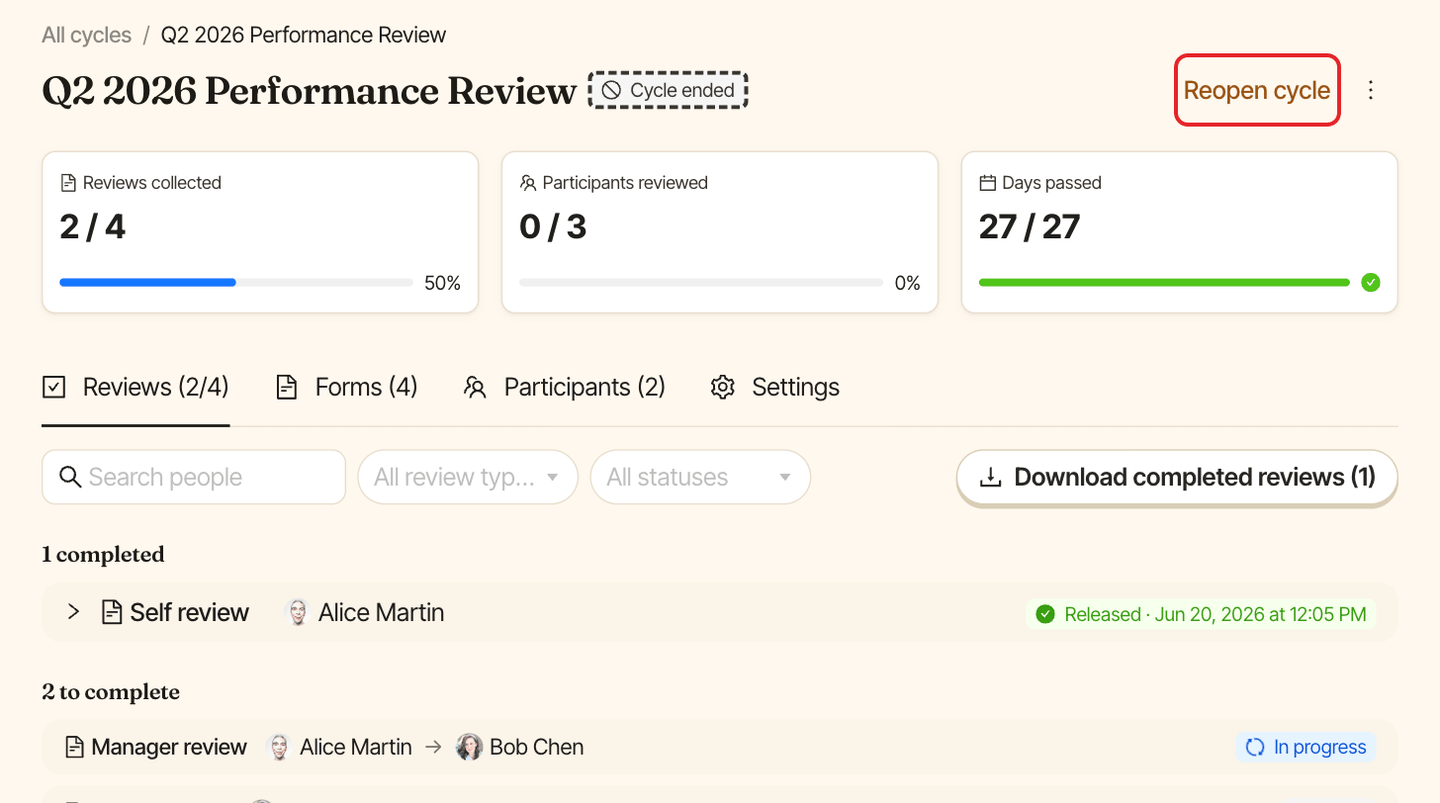This screenshot has width=1440, height=803.
Task: Click the 2 / 4 reviews collected value
Action: 93,227
